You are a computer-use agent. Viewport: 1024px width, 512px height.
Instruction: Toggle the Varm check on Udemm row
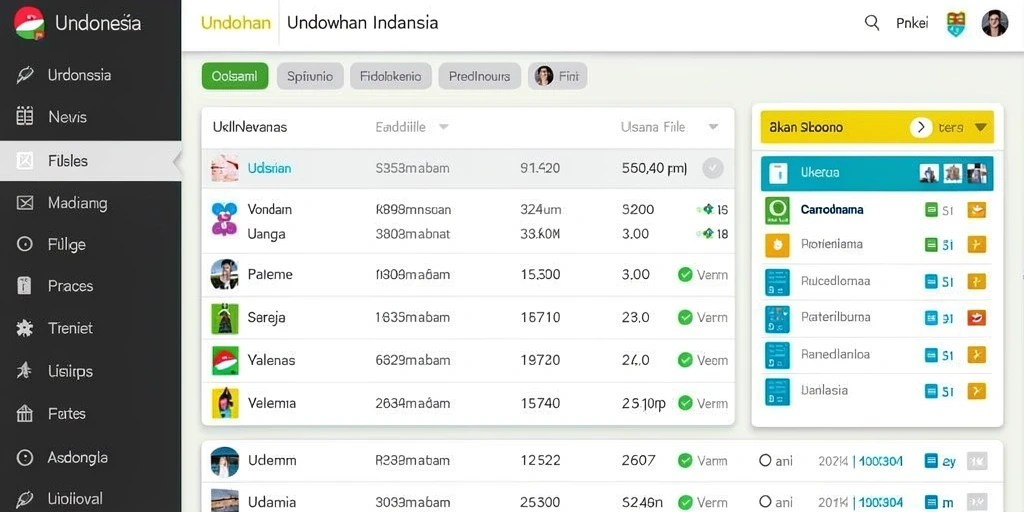pyautogui.click(x=685, y=460)
